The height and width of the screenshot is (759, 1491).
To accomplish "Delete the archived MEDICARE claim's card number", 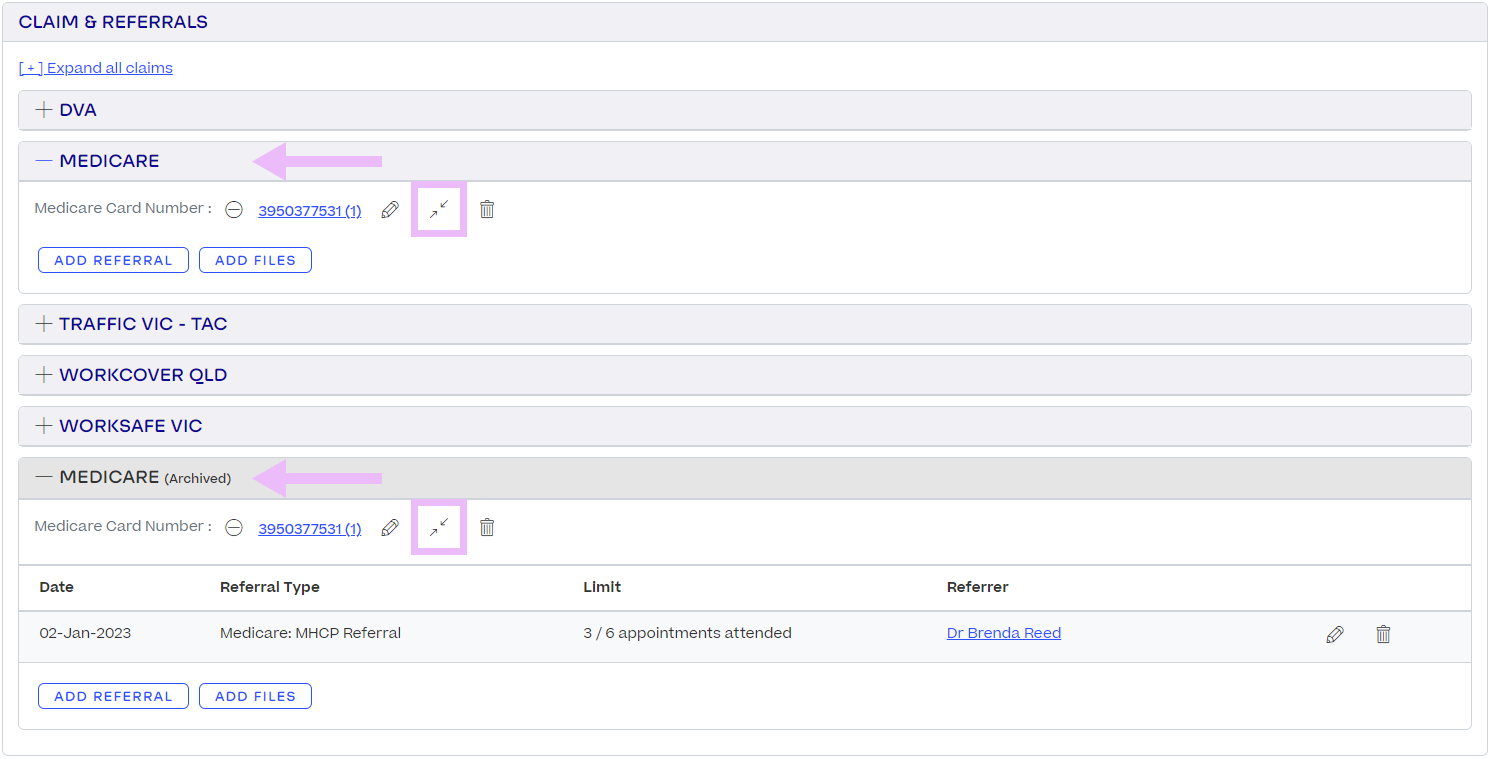I will coord(487,527).
